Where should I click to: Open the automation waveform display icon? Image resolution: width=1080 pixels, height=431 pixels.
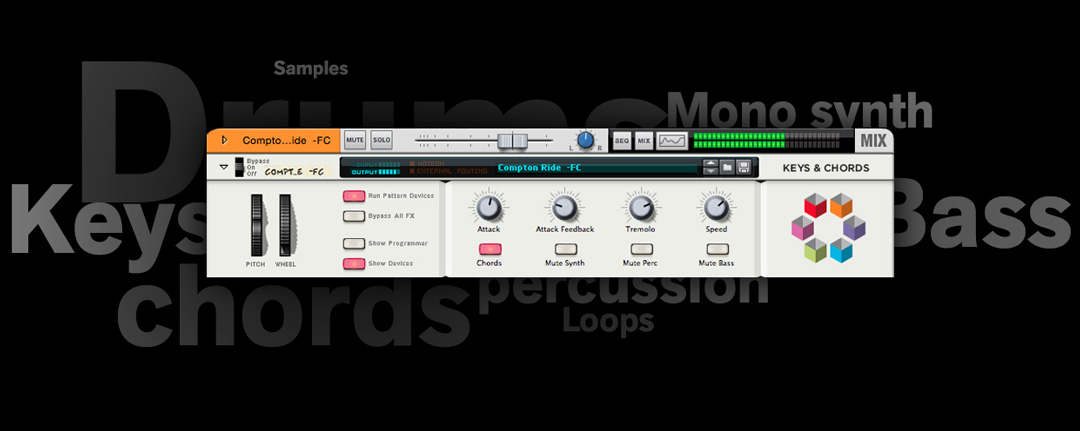coord(672,141)
